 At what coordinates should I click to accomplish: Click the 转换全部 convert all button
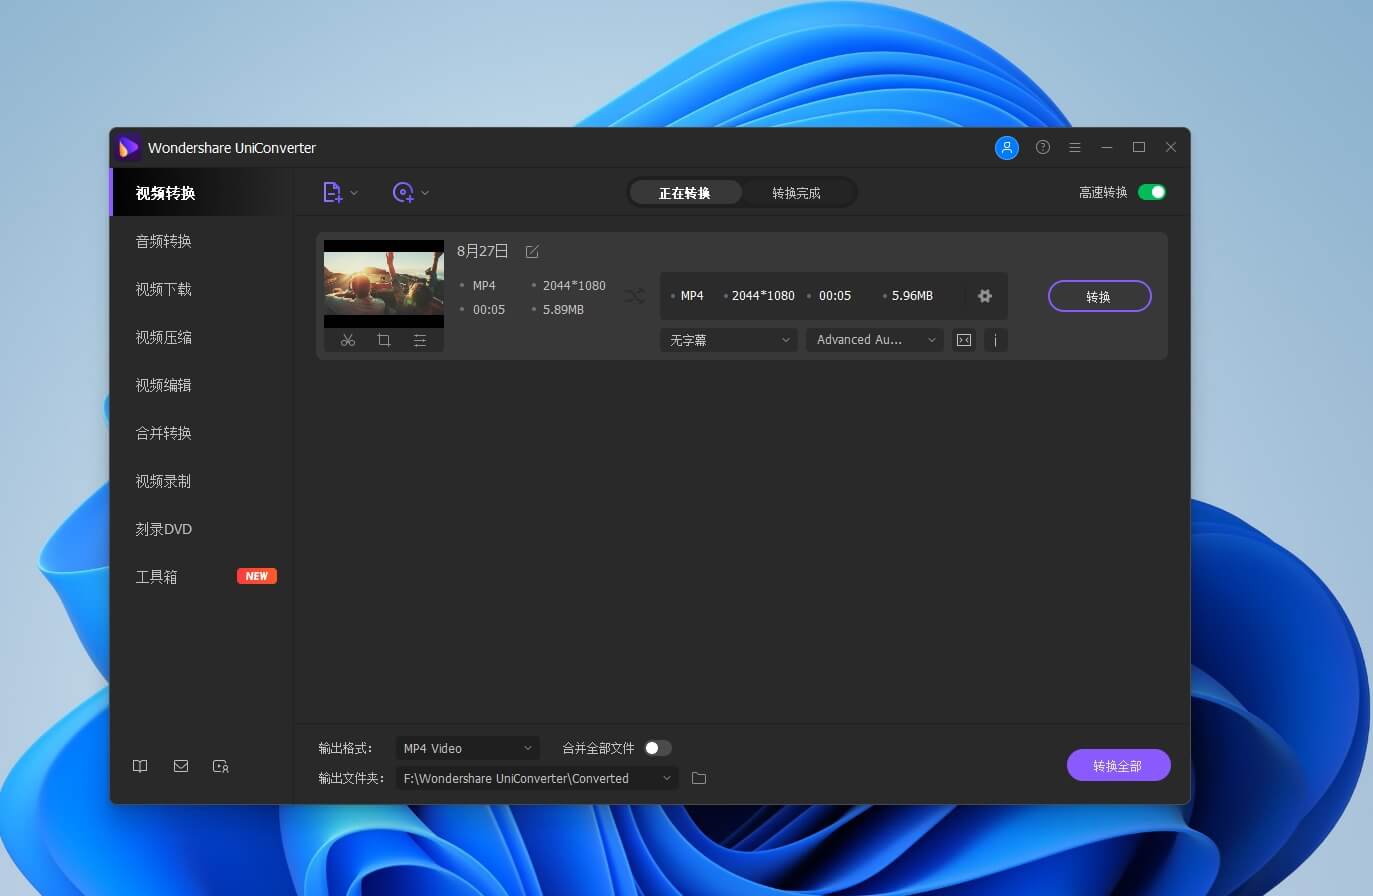tap(1118, 764)
